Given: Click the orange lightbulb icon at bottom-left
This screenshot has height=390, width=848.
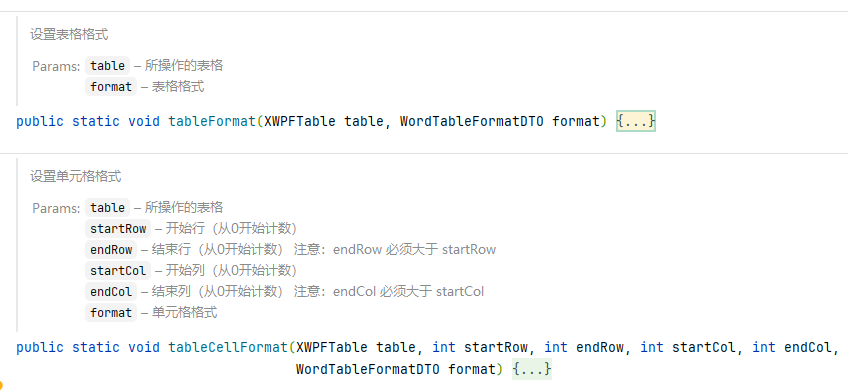Looking at the screenshot, I should pyautogui.click(x=1, y=386).
